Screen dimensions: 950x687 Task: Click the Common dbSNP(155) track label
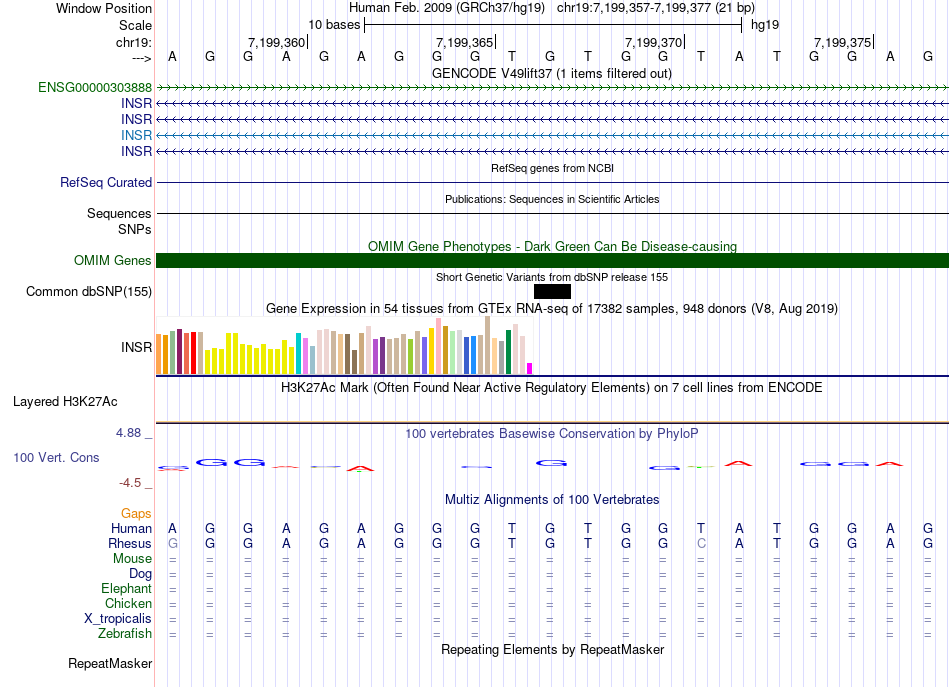(88, 292)
